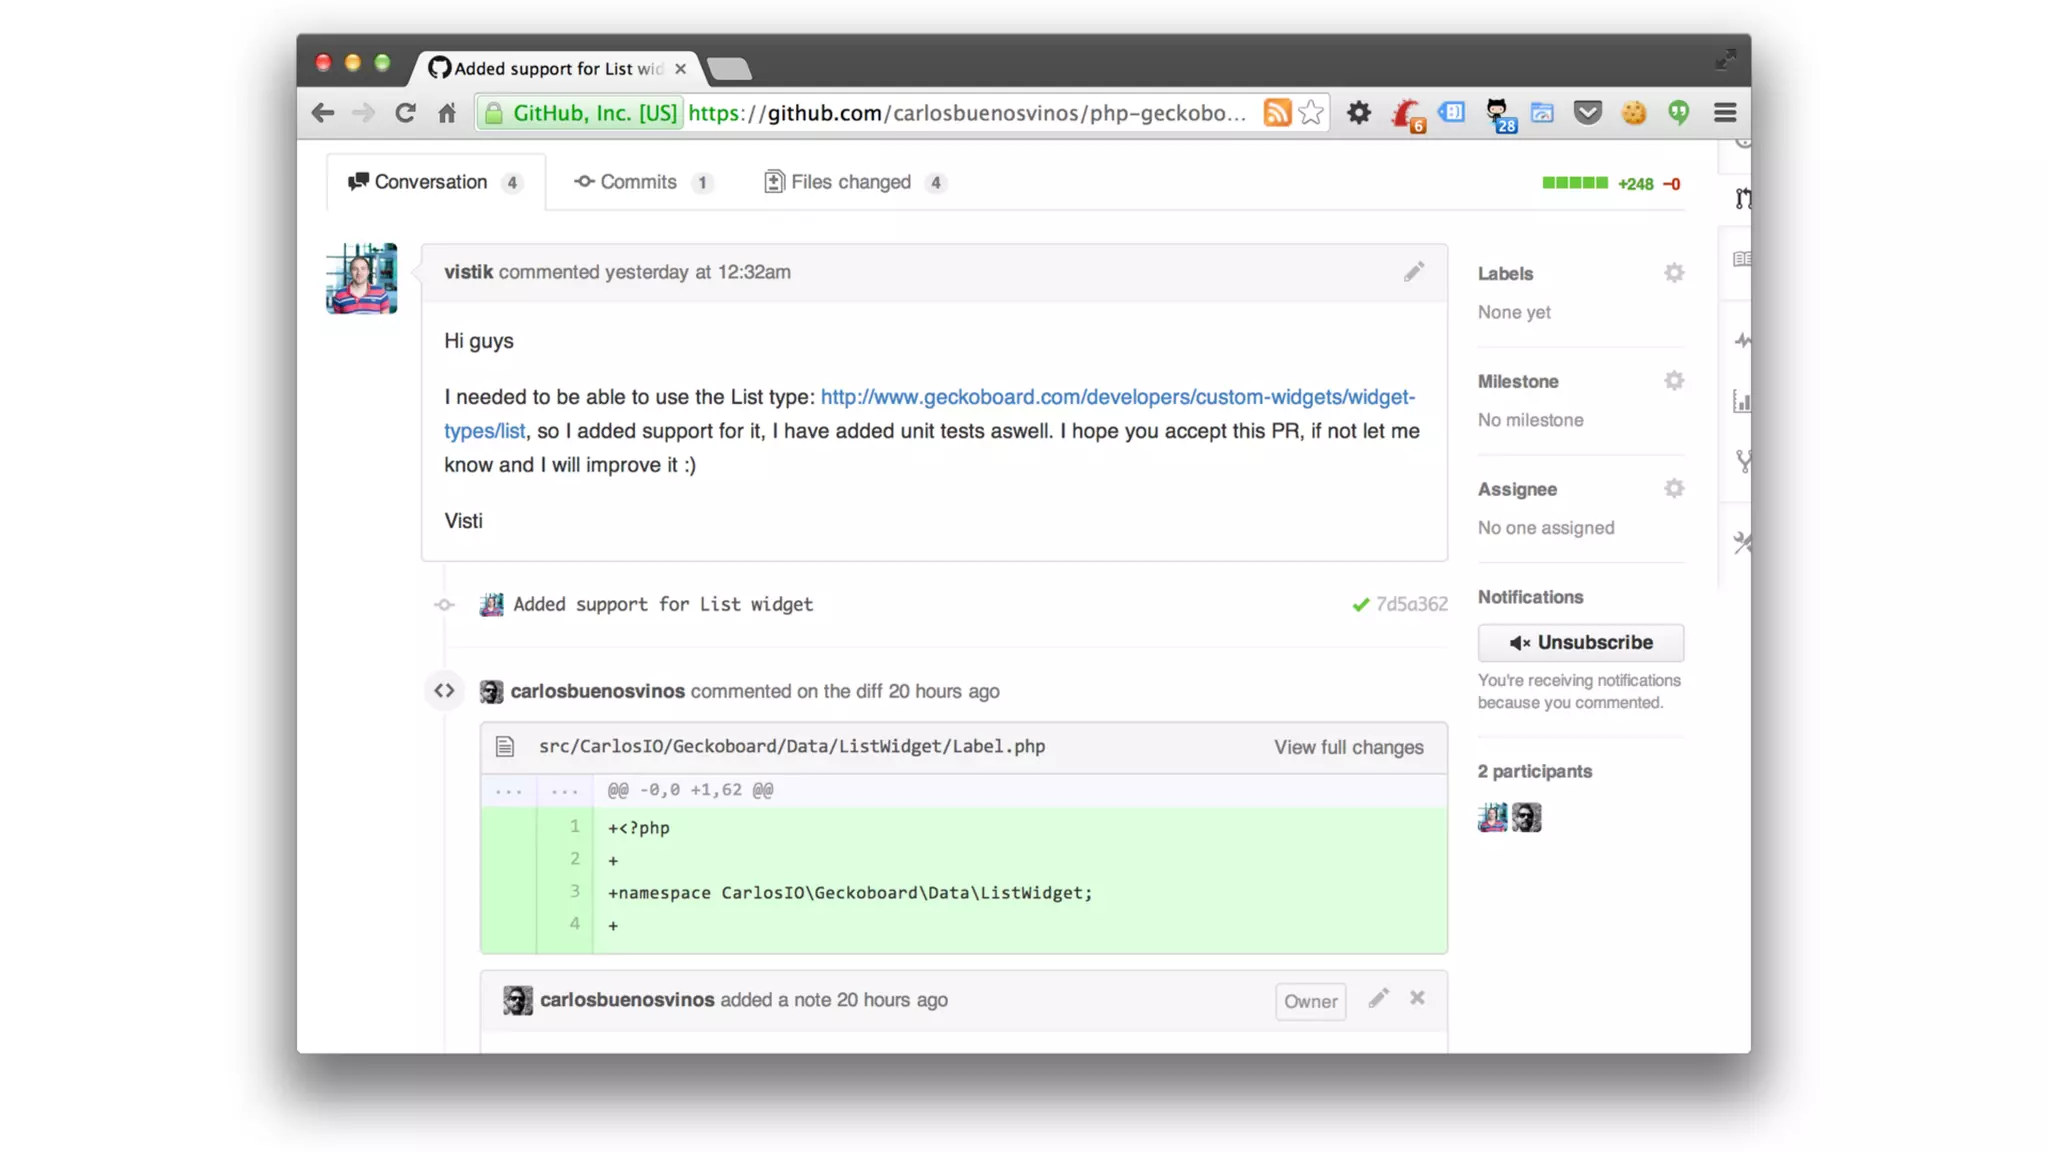Click vistik's avatar thumbnail
This screenshot has width=2048, height=1152.
[361, 278]
